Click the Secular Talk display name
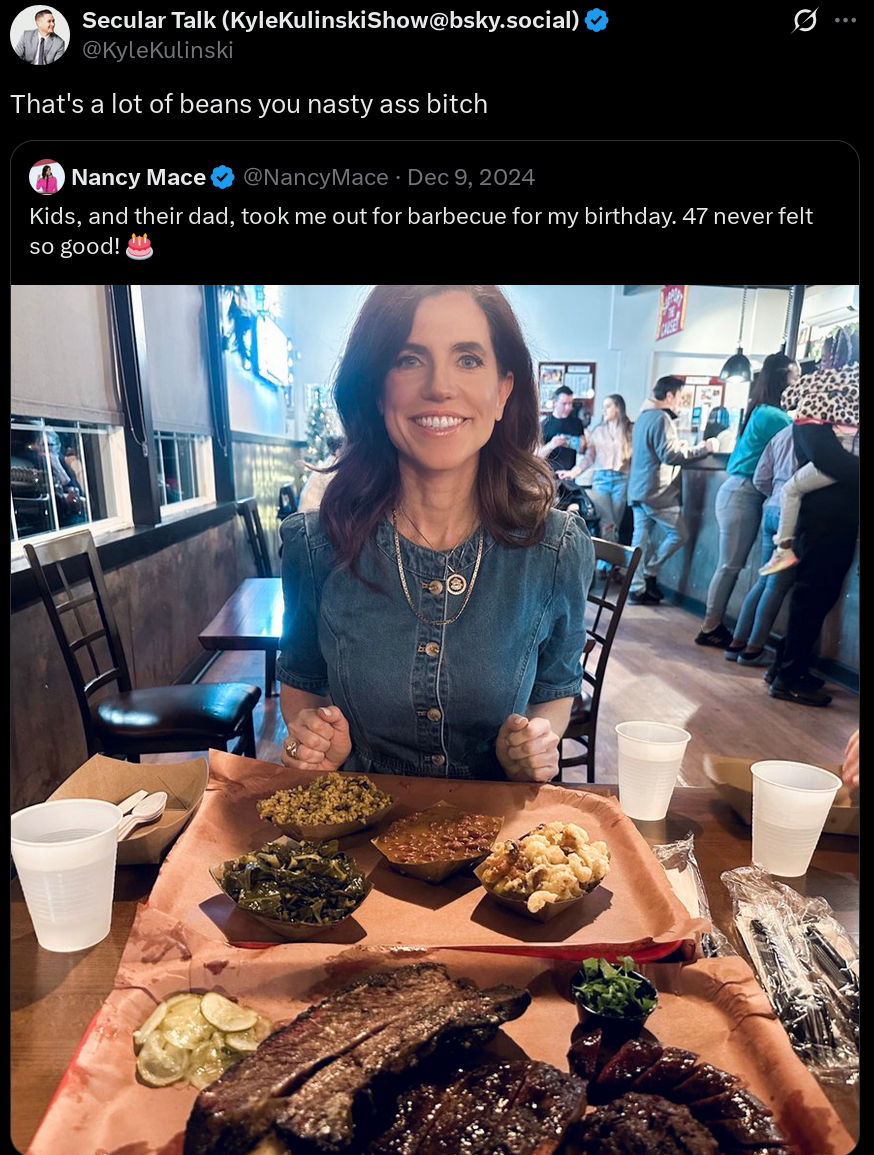The width and height of the screenshot is (874, 1155). (x=330, y=20)
